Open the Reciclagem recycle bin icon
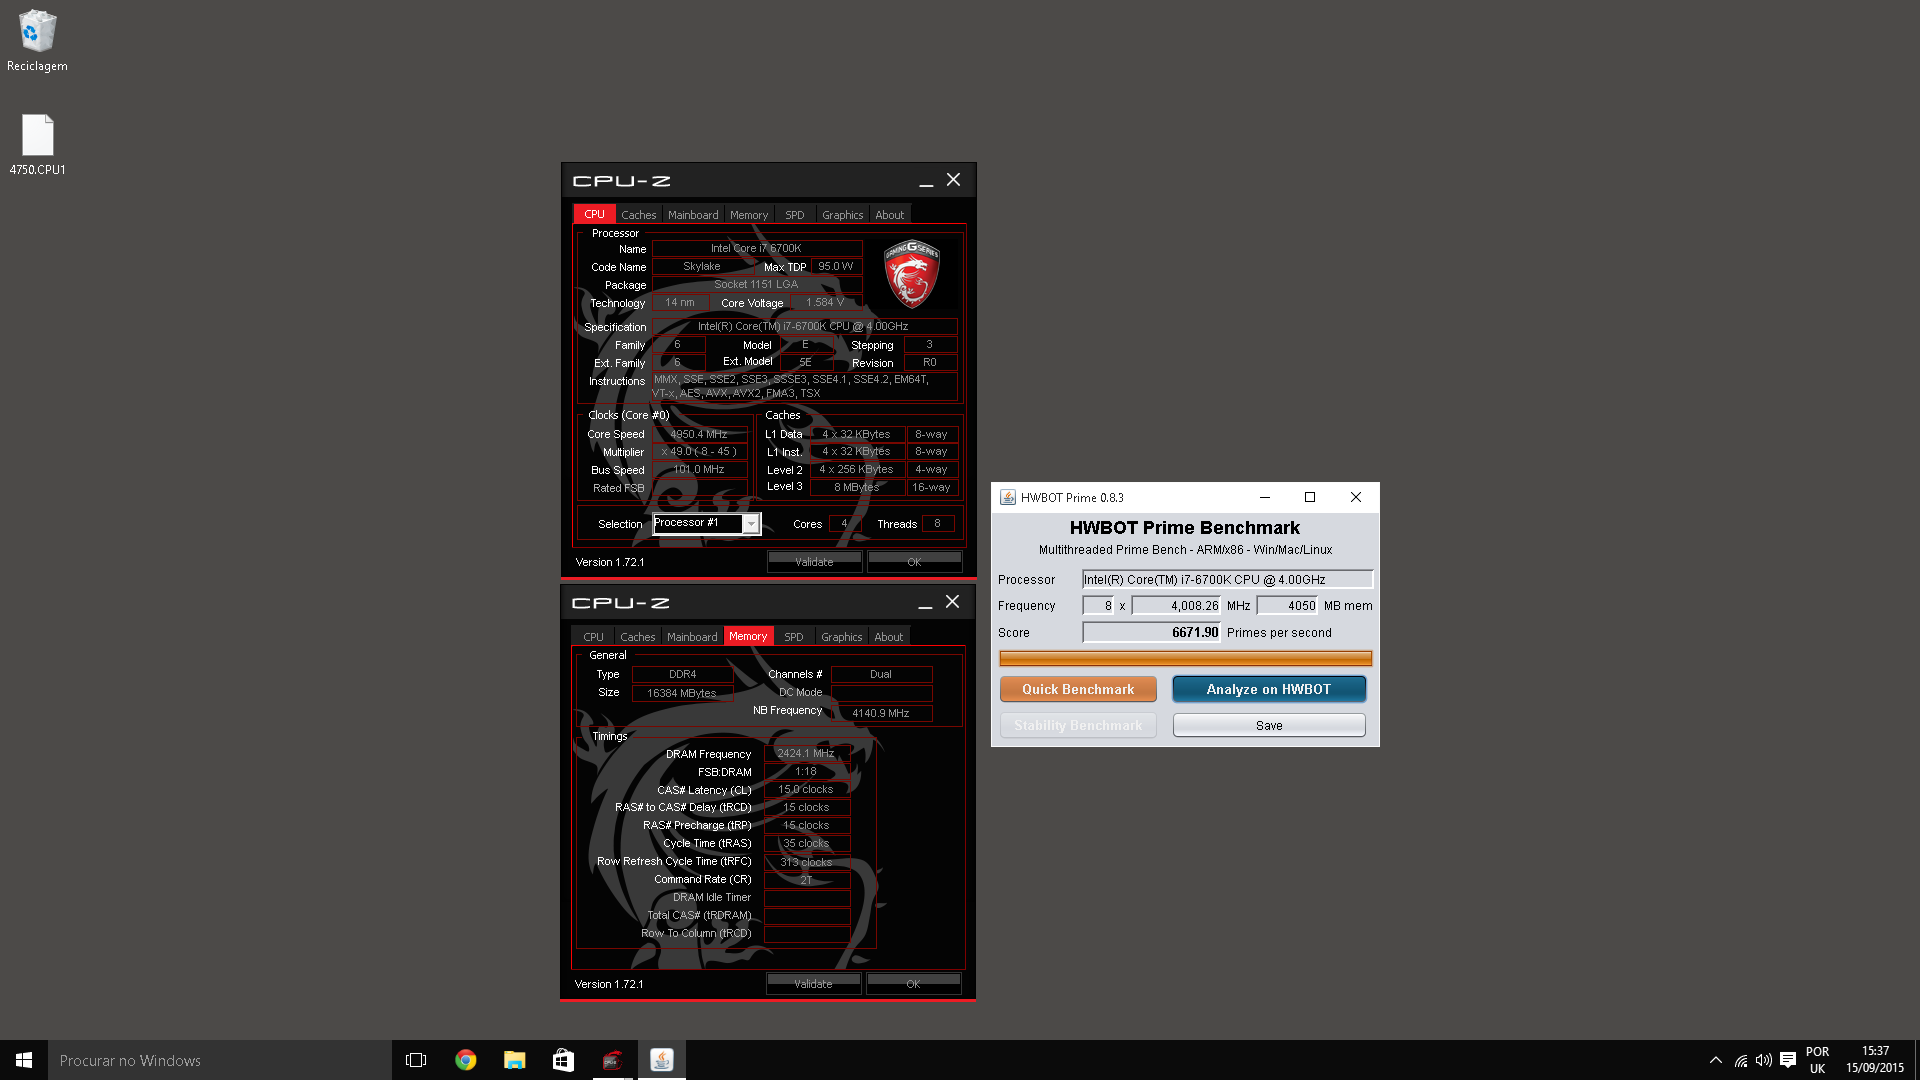 tap(37, 40)
